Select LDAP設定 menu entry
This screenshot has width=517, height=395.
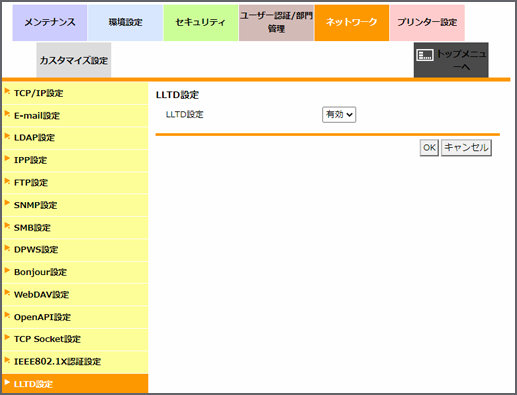click(75, 138)
